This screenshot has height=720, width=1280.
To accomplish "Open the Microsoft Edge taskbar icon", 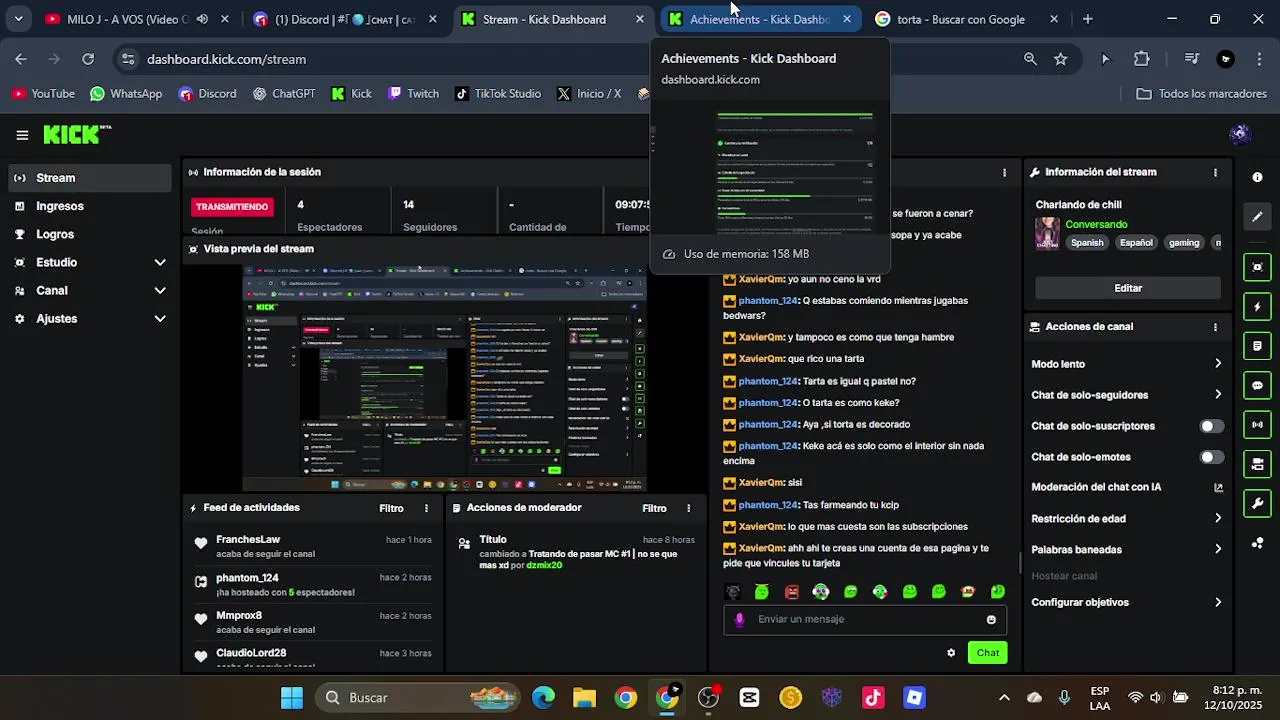I will pos(543,698).
